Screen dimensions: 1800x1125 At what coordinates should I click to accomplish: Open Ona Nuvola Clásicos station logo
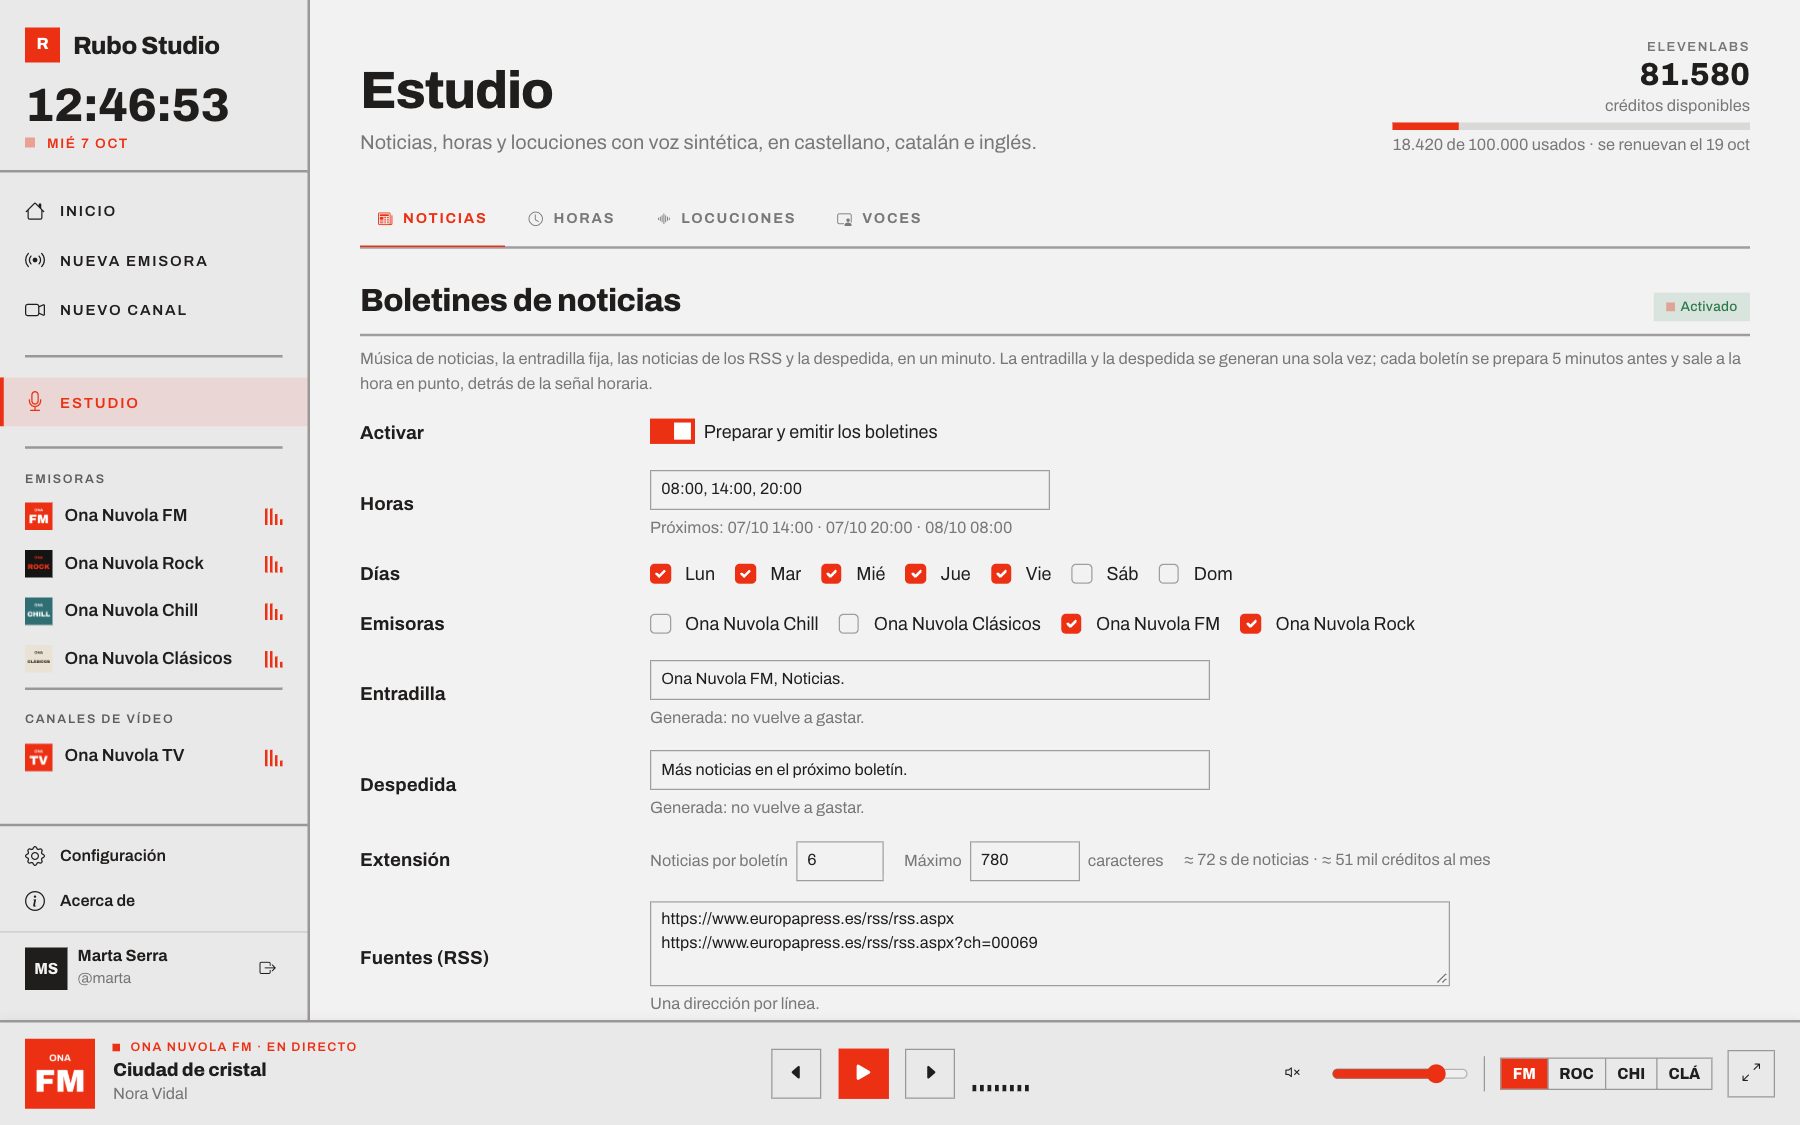tap(38, 658)
